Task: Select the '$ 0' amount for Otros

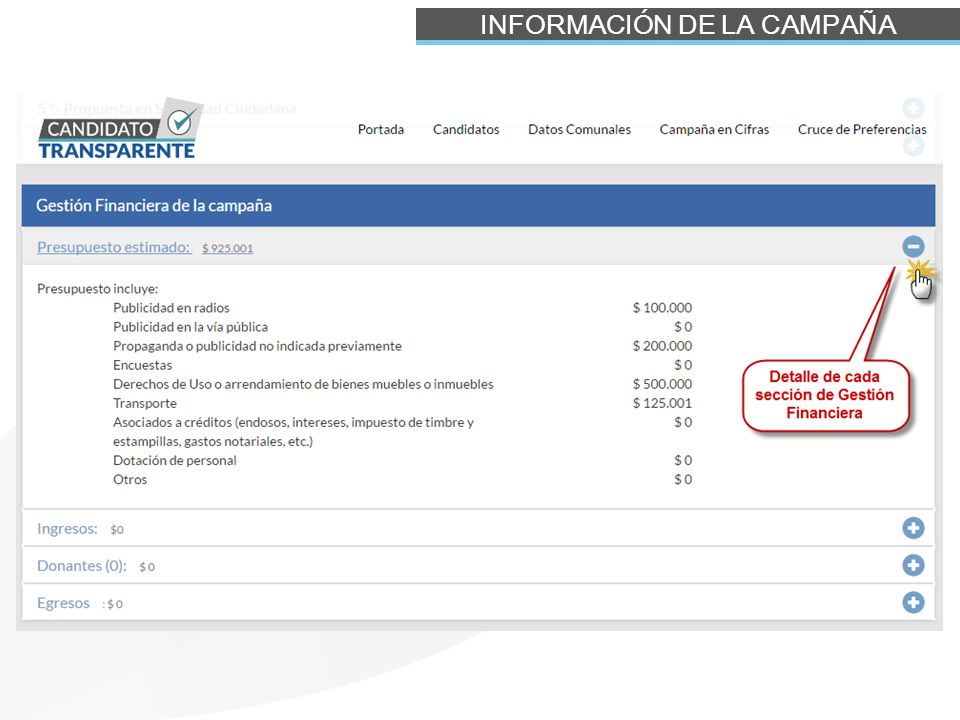Action: point(683,479)
